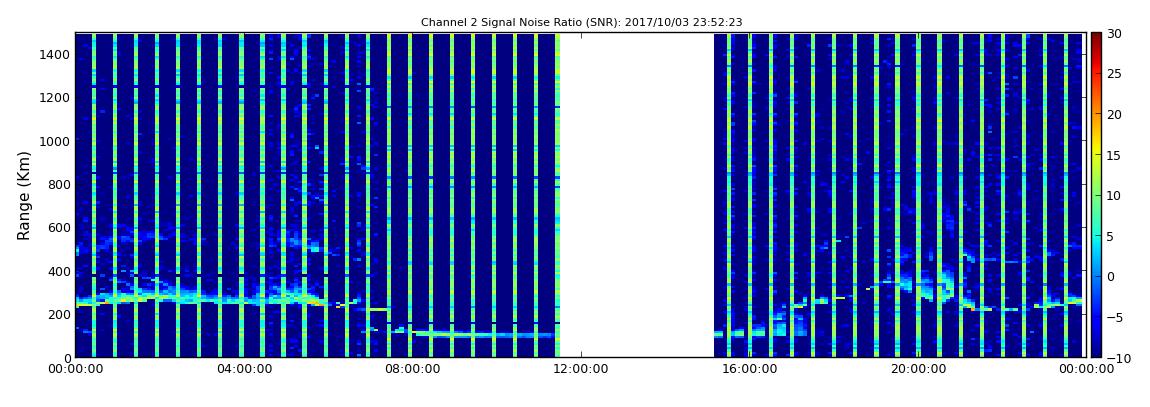Click the 400 tick label on the range axis
The image size is (1150, 407).
pyautogui.click(x=59, y=271)
